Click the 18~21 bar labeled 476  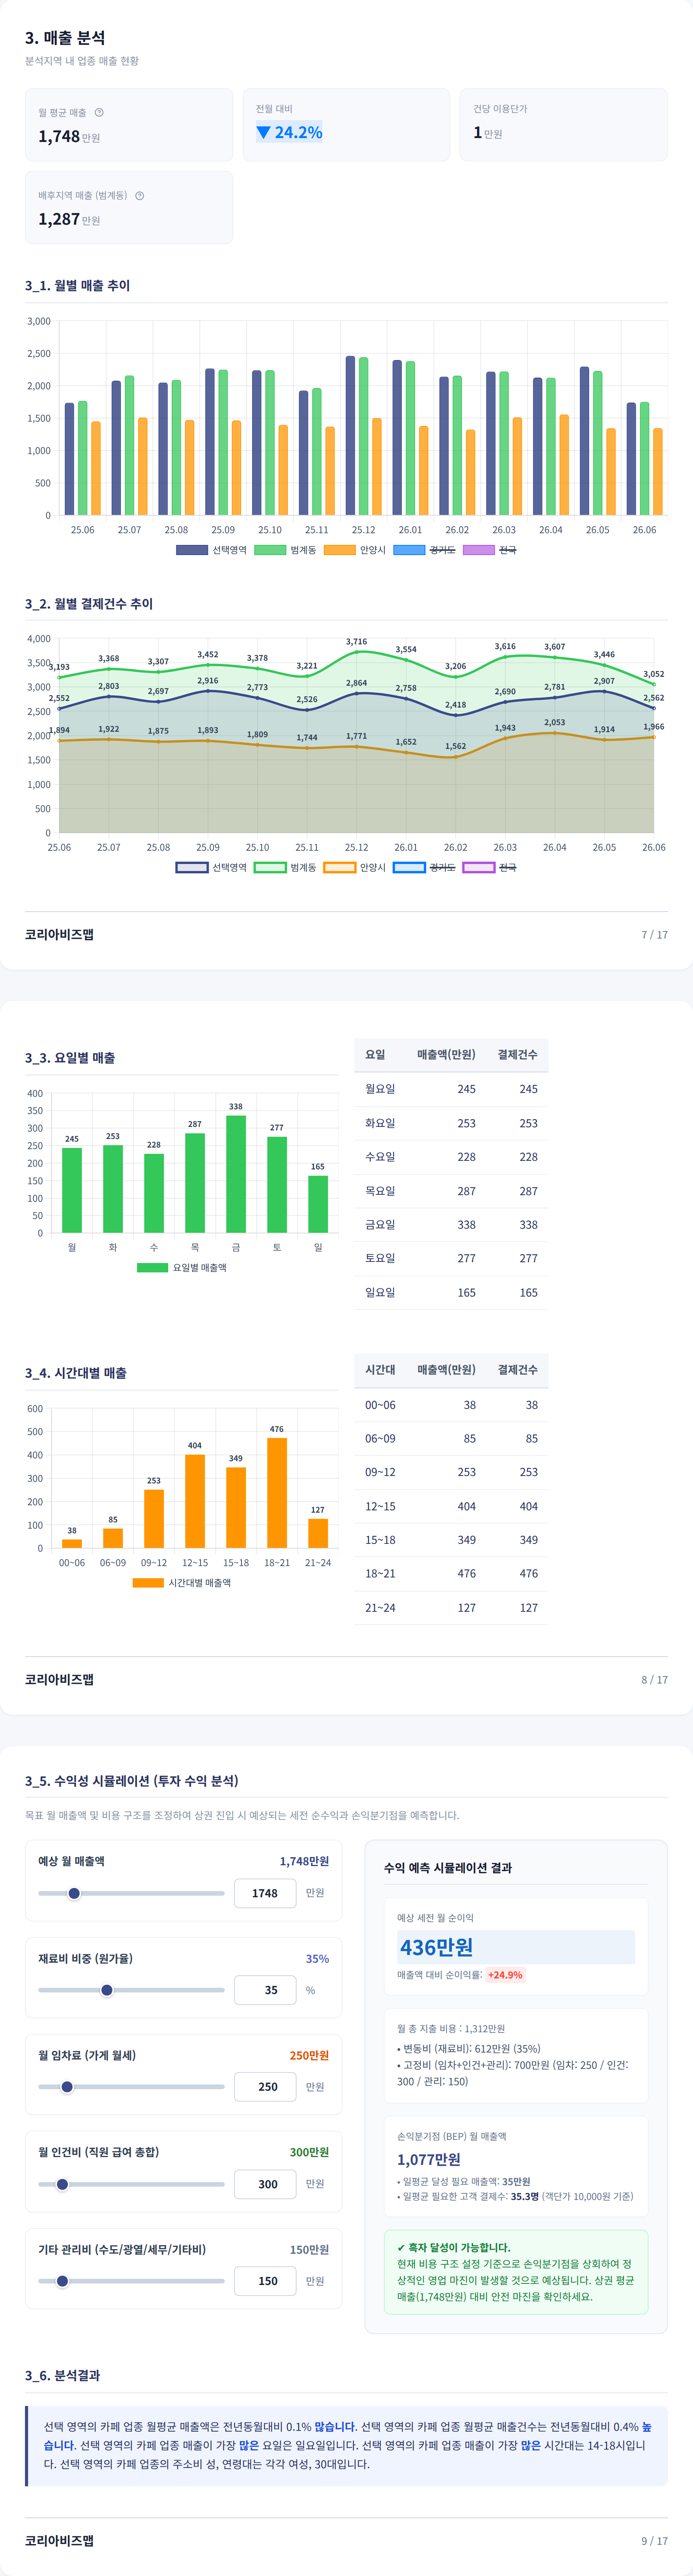277,1493
